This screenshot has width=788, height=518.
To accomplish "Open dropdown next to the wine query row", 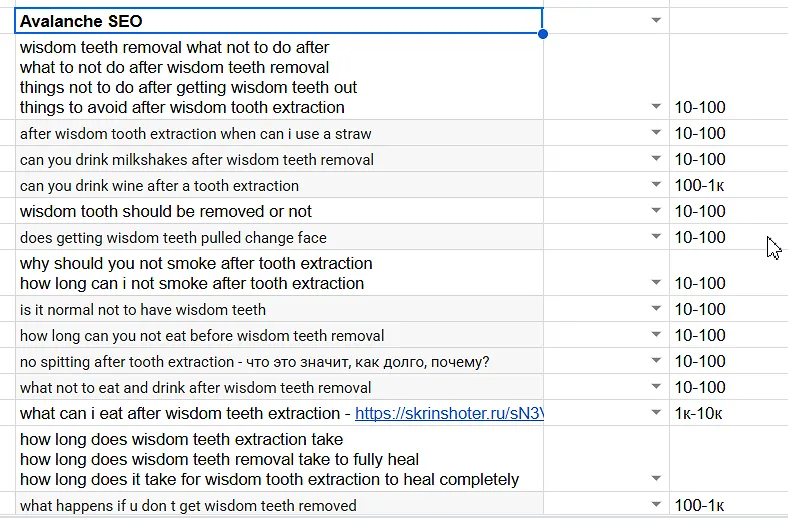I will point(656,186).
